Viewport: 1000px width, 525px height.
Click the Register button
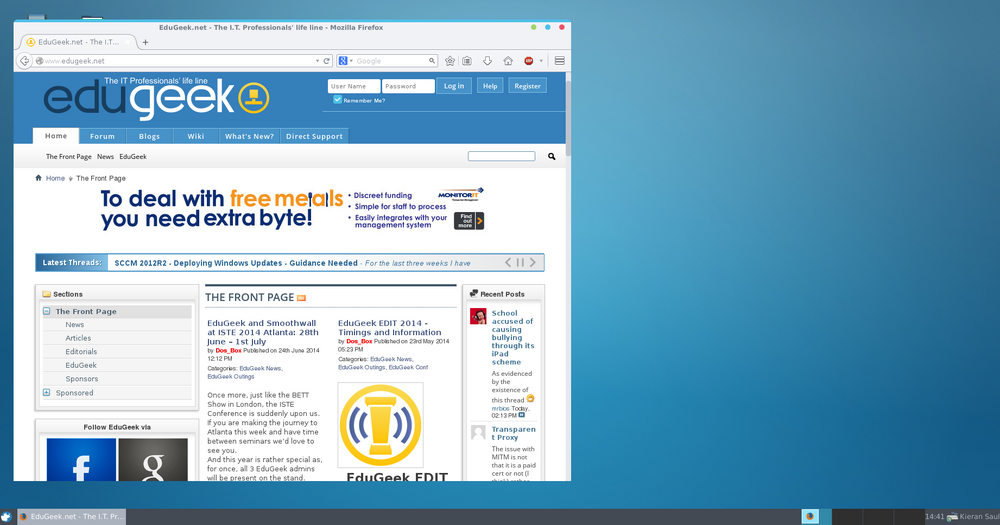(527, 86)
